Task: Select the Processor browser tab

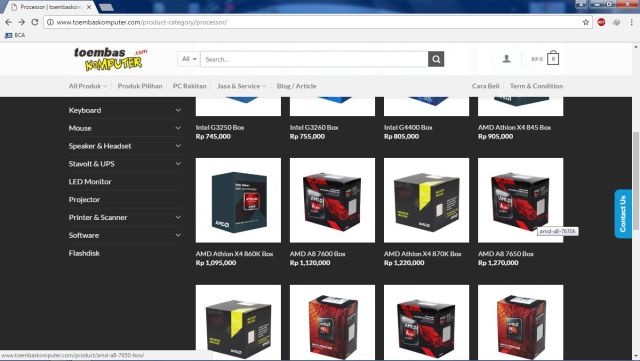Action: (51, 7)
